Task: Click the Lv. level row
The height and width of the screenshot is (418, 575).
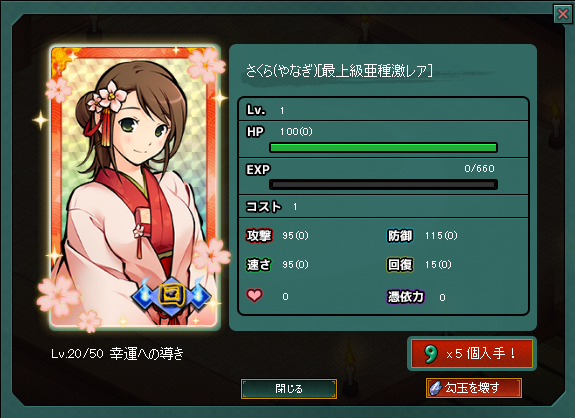Action: [x=383, y=110]
